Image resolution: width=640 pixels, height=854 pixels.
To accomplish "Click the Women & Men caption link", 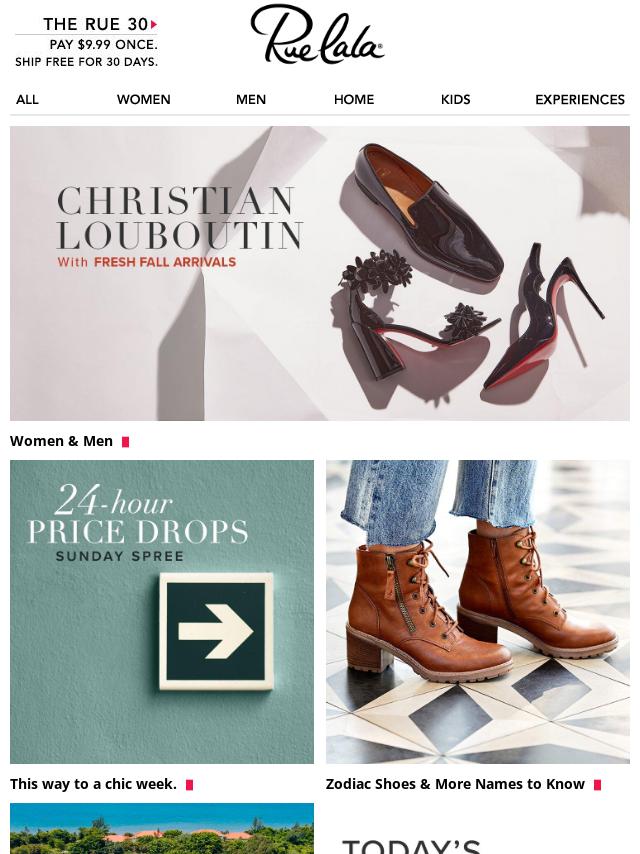I will click(62, 441).
